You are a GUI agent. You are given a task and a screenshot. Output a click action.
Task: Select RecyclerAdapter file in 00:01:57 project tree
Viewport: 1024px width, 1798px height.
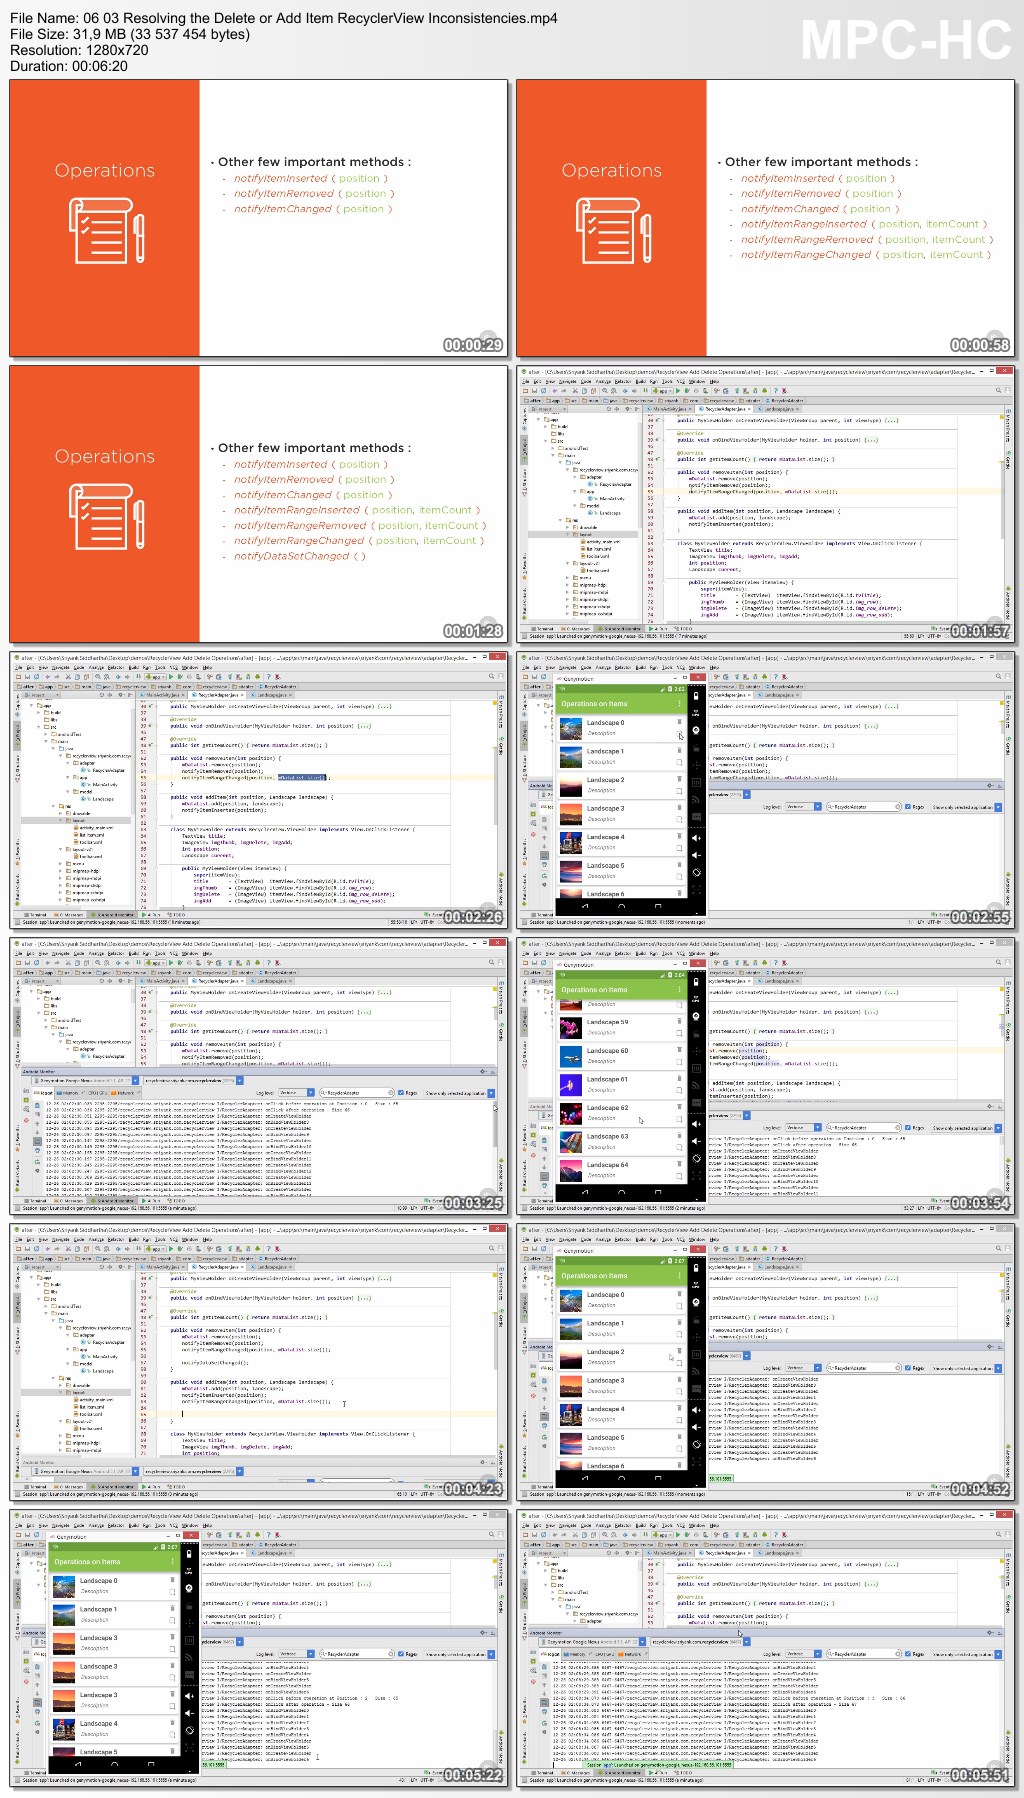pos(612,484)
